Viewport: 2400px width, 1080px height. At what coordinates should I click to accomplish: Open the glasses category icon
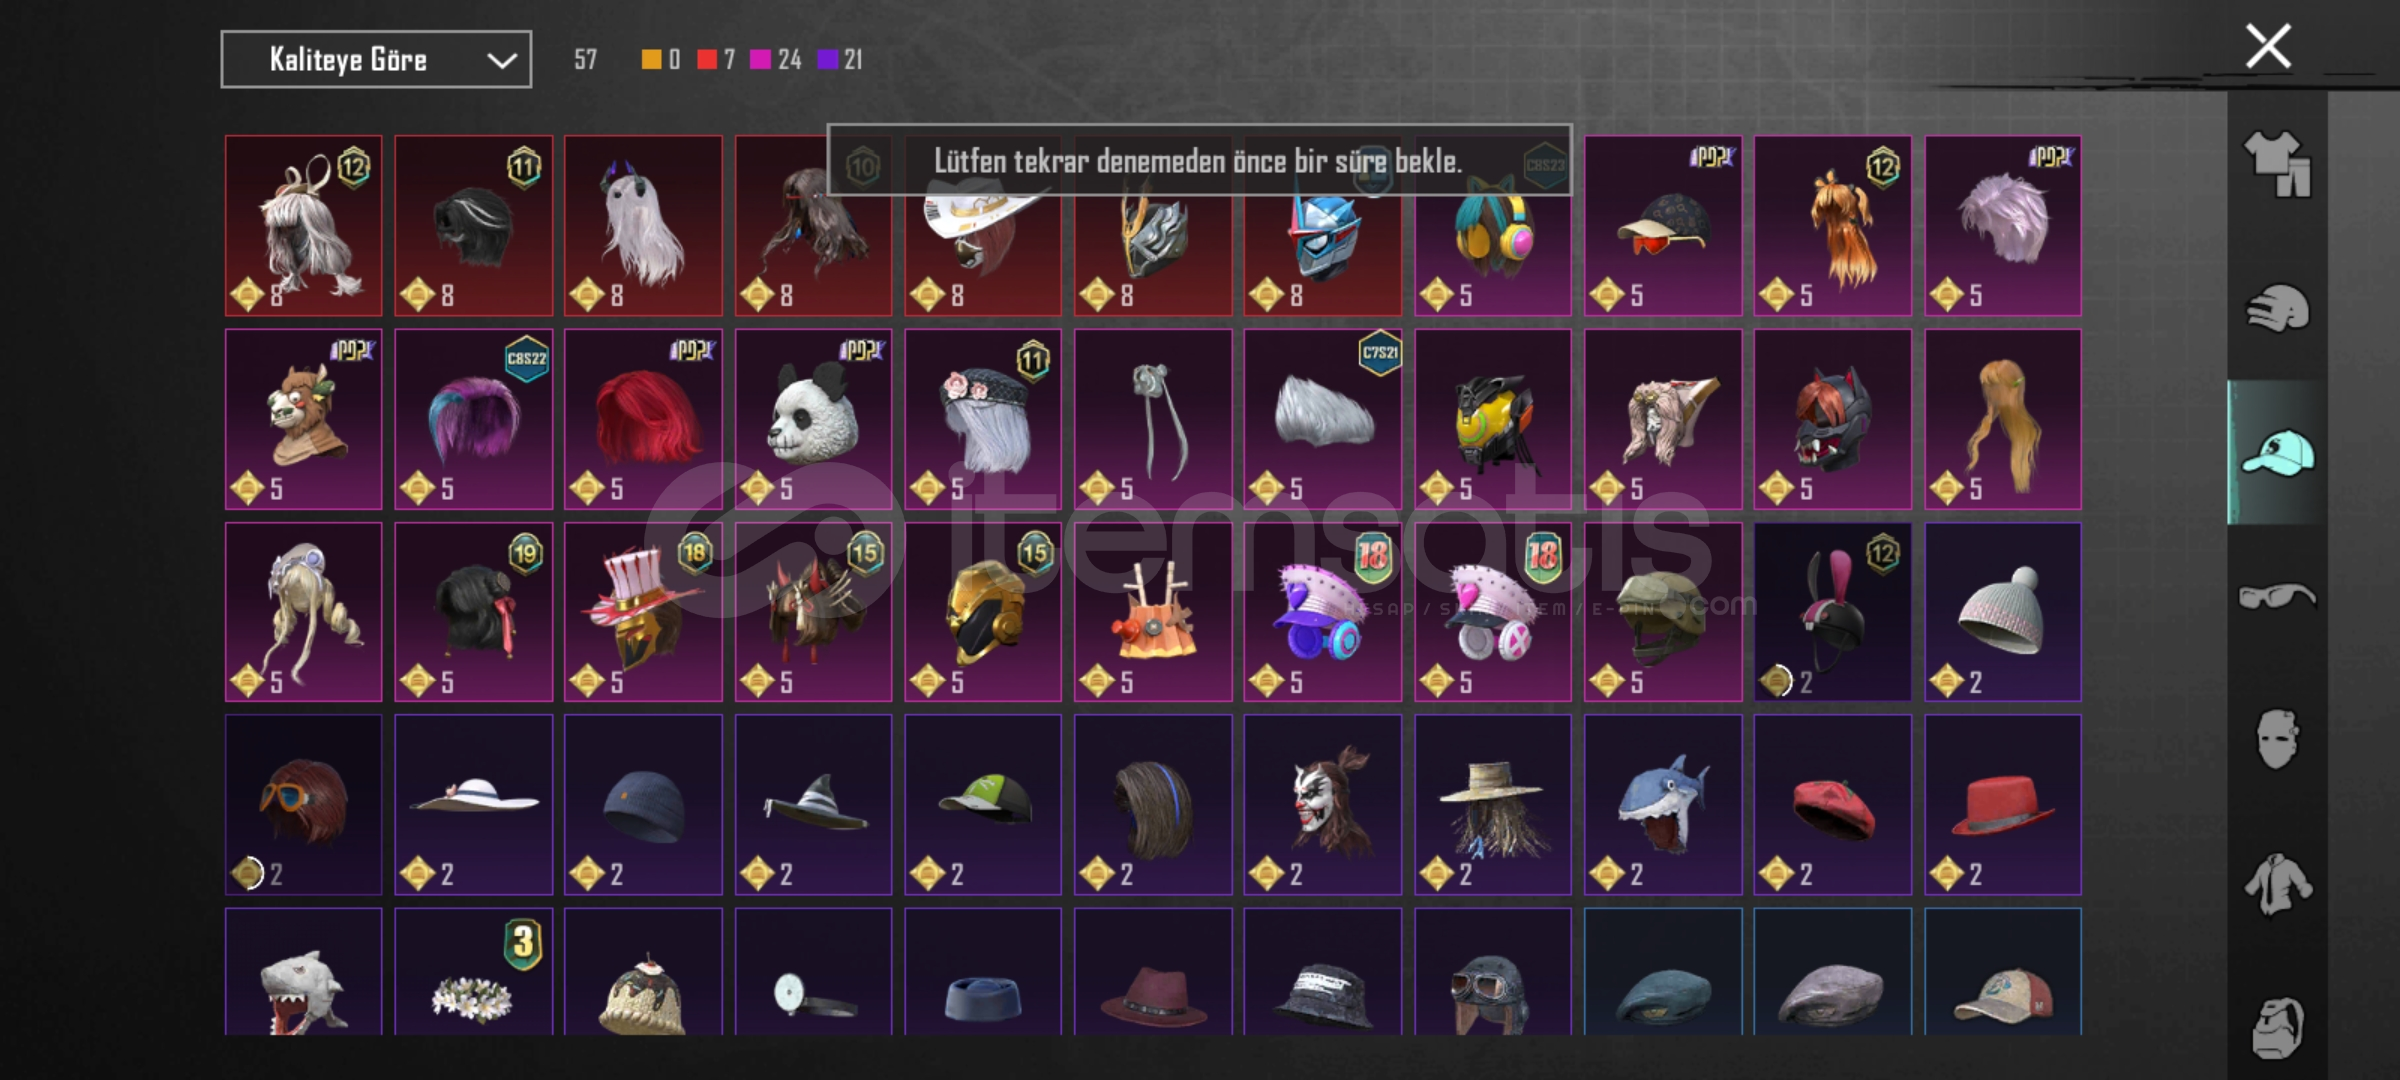point(2277,597)
